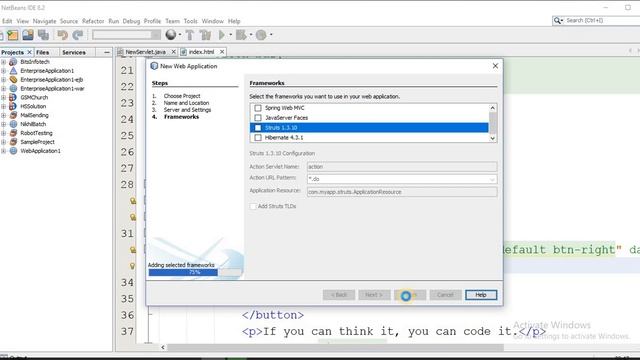The image size is (640, 360).
Task: Enable the Hibernate 4.3.1 checkbox
Action: point(258,138)
